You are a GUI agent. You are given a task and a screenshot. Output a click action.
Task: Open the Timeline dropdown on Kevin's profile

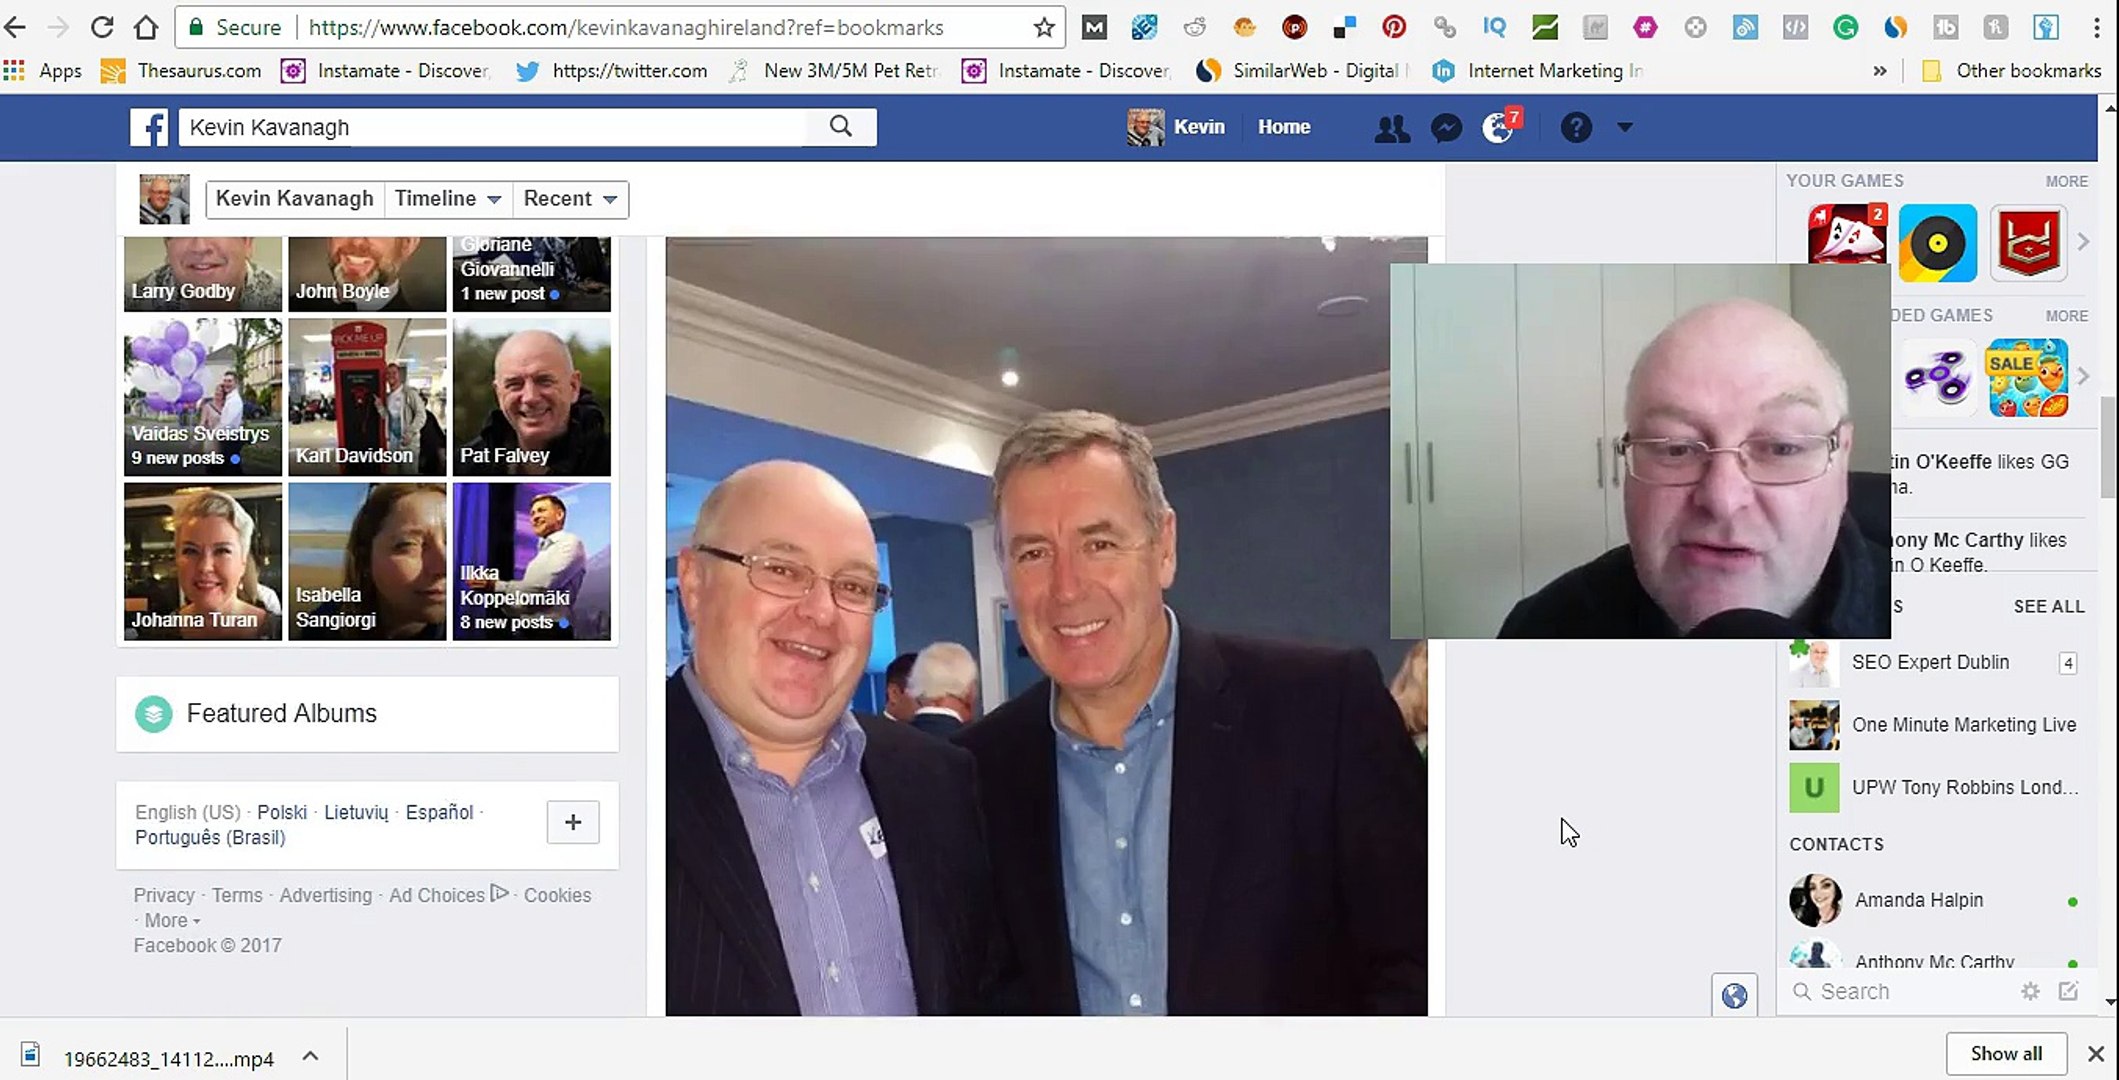(x=447, y=199)
